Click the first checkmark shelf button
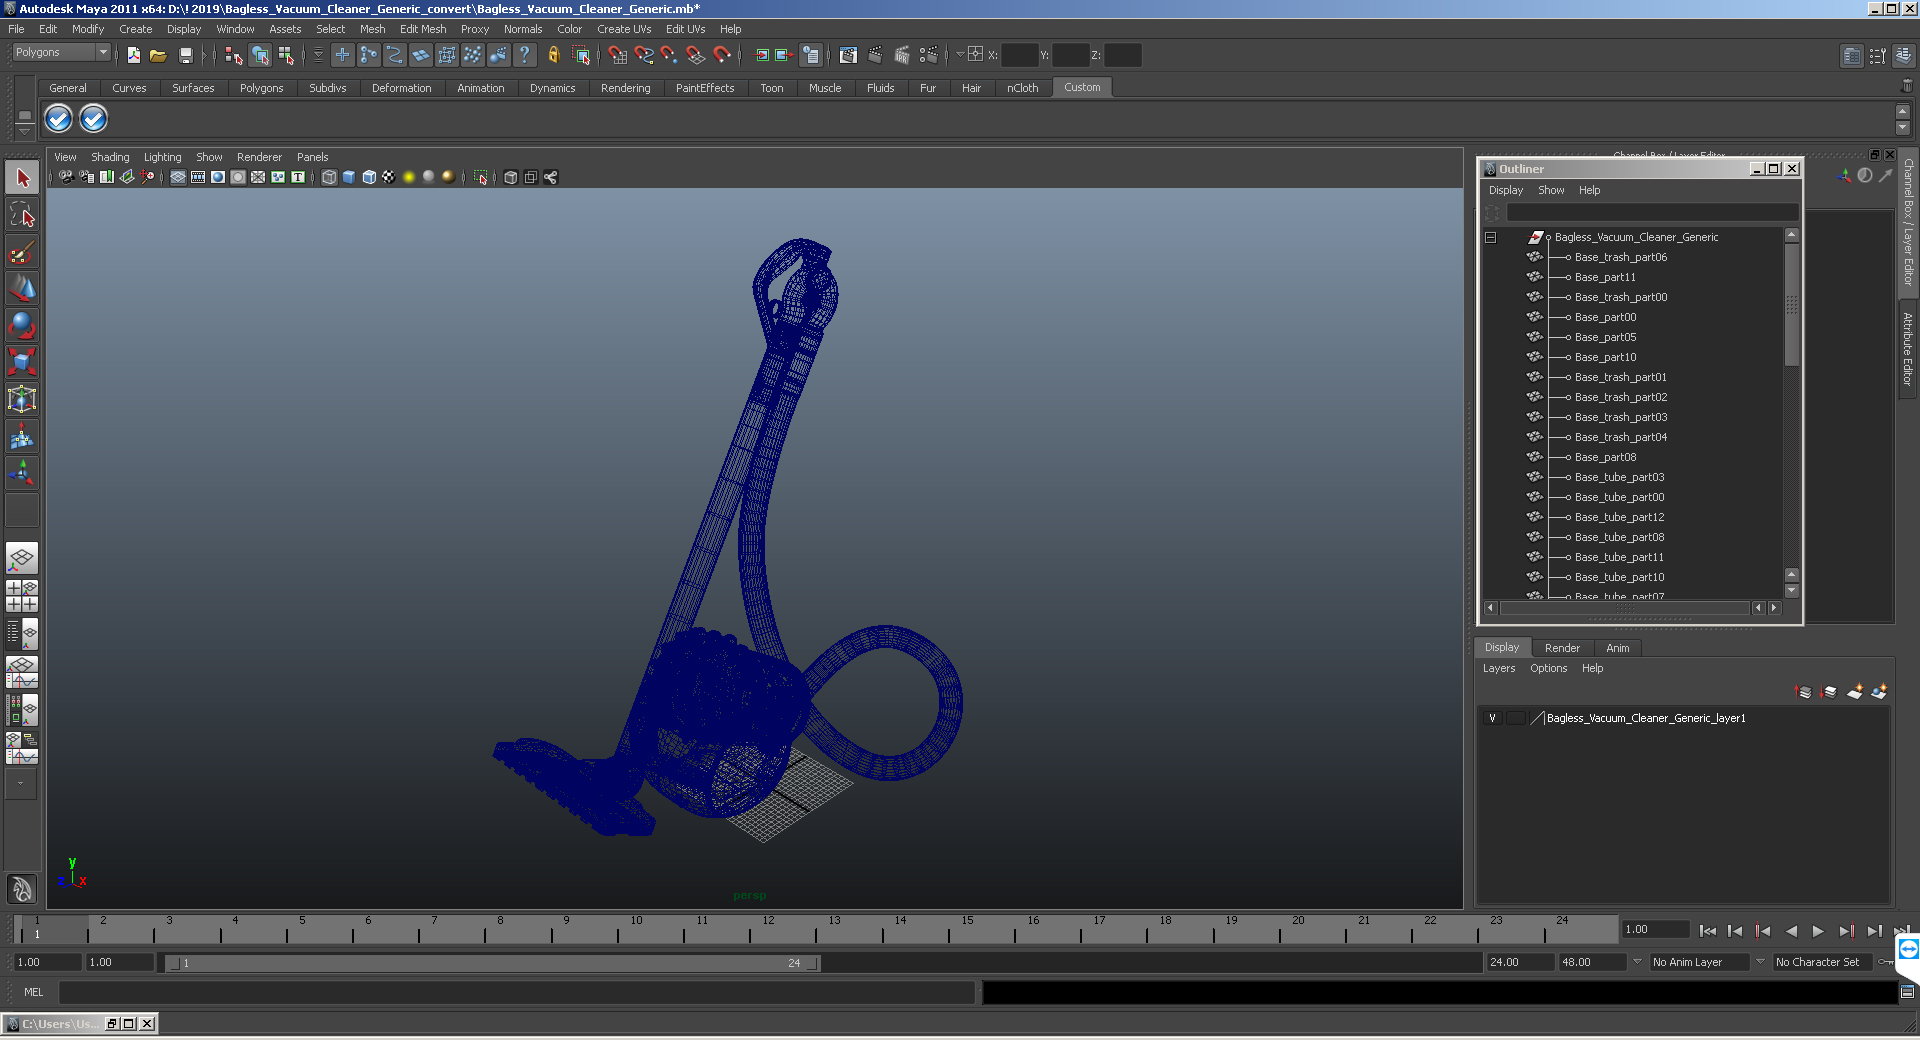The width and height of the screenshot is (1920, 1040). [x=59, y=119]
